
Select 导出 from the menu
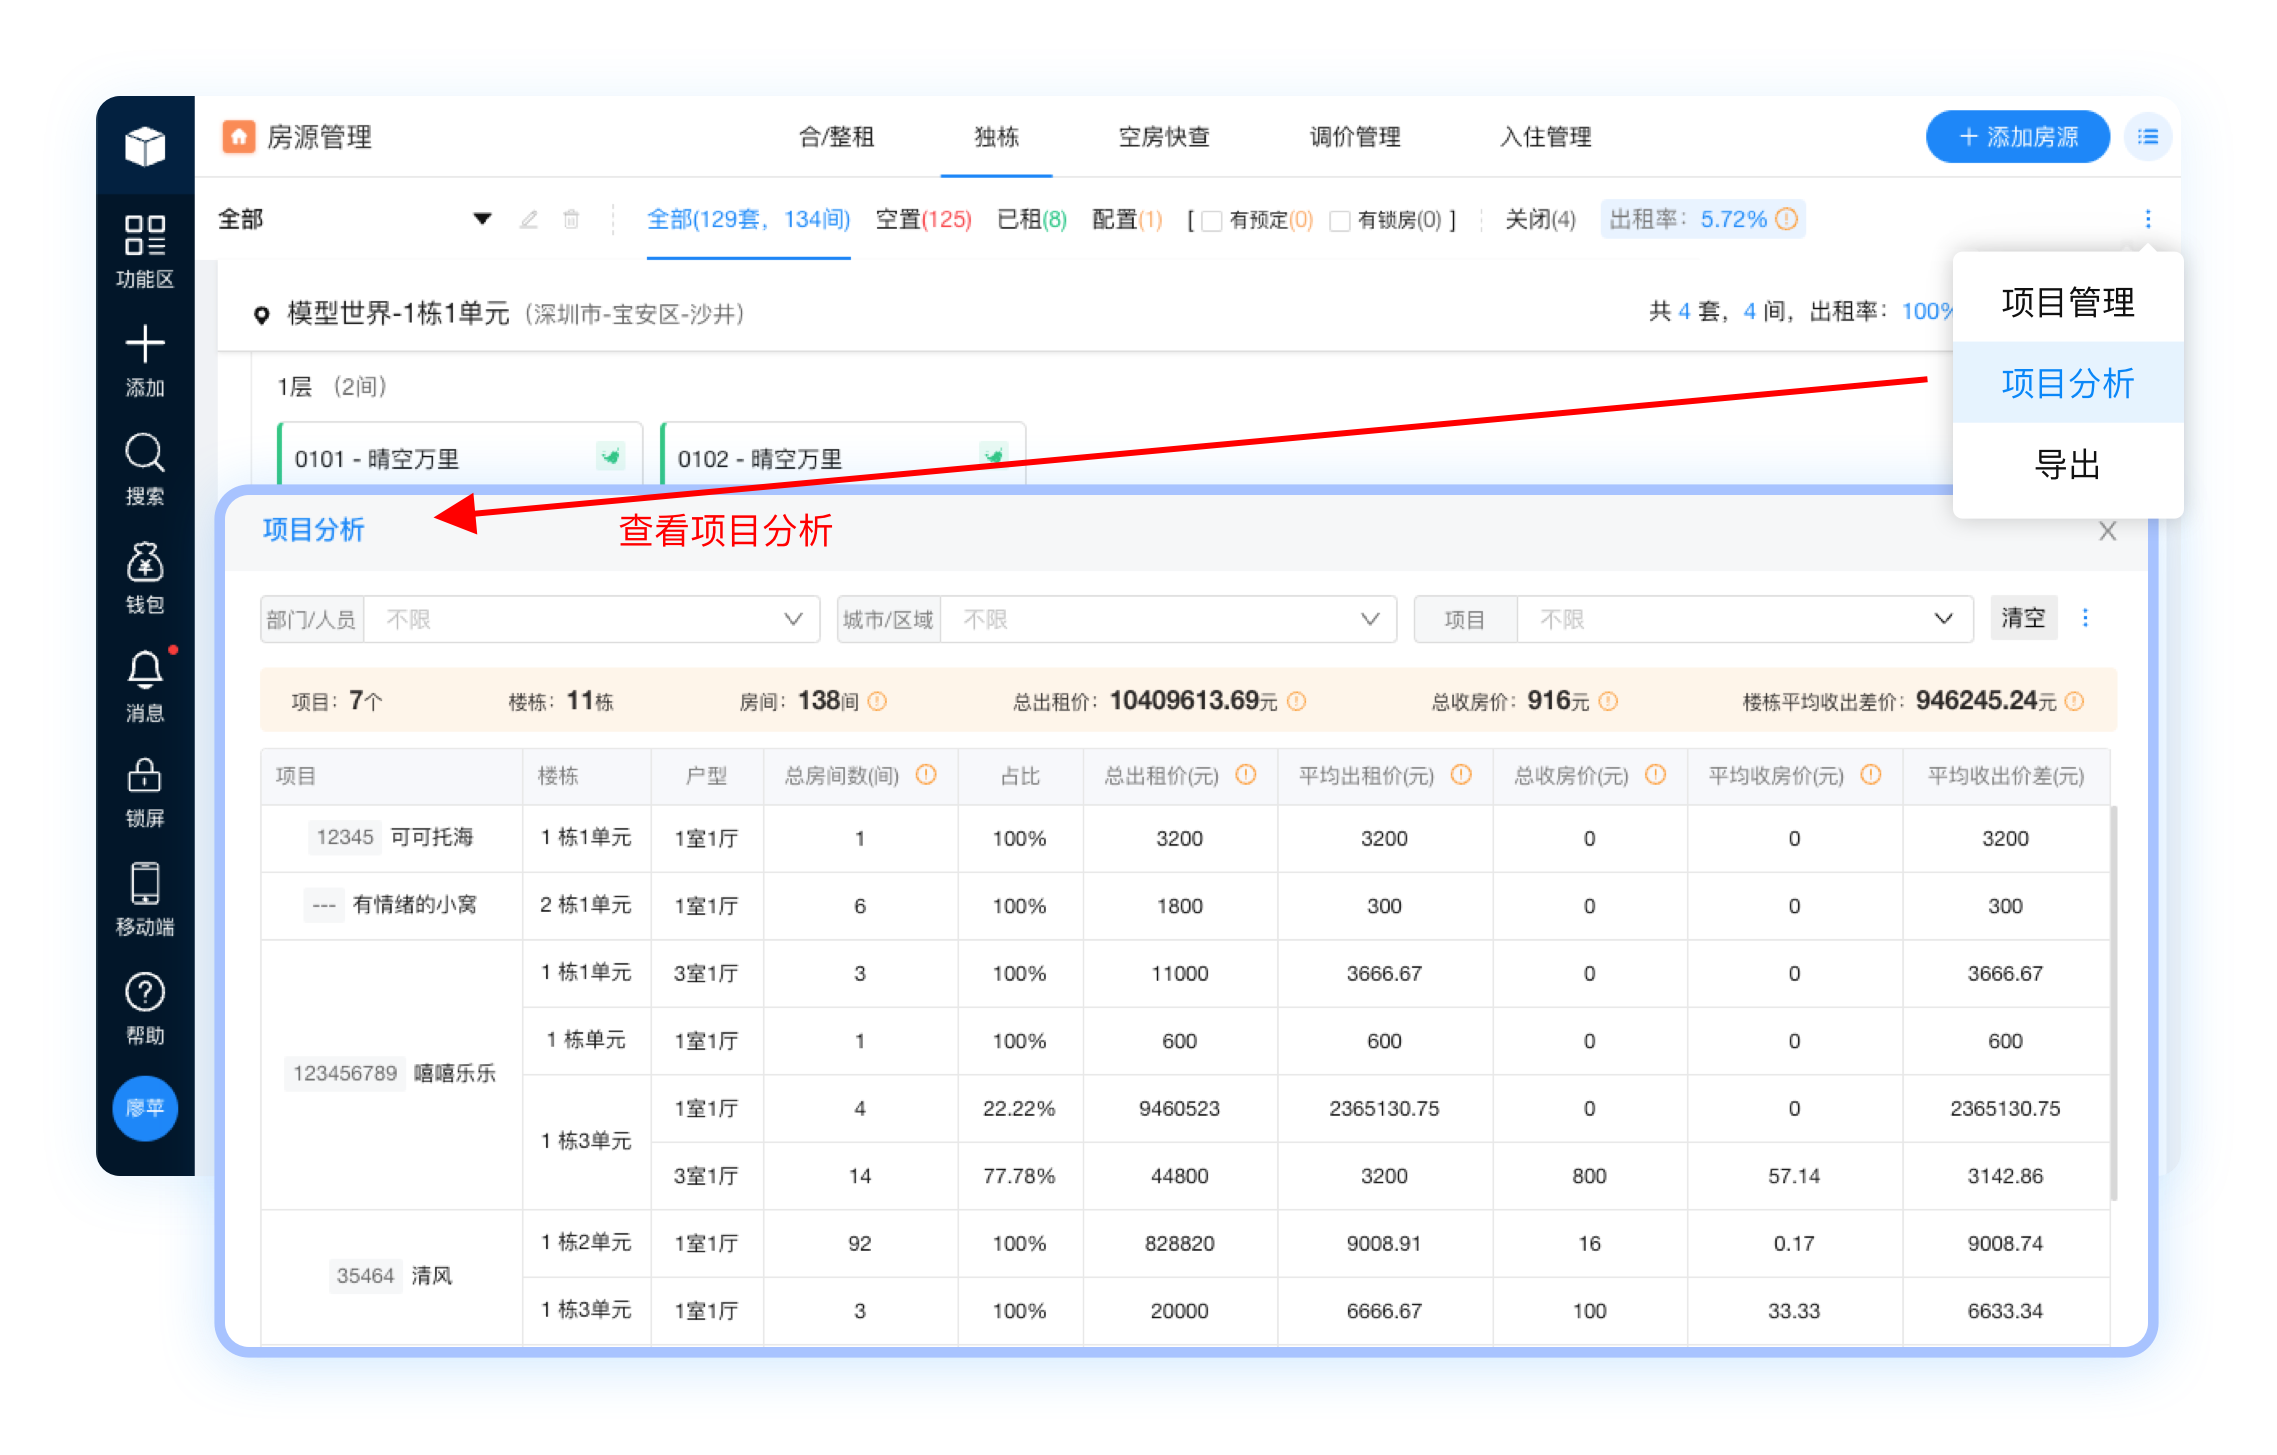click(x=2067, y=465)
